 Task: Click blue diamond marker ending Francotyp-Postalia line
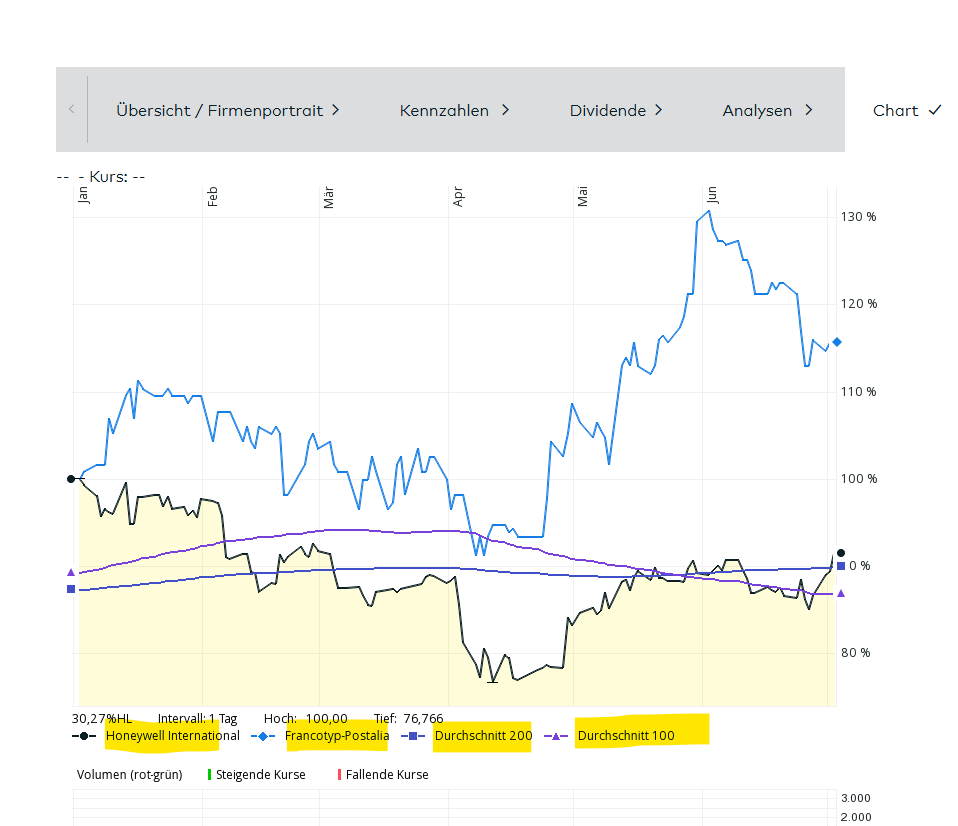click(x=837, y=342)
